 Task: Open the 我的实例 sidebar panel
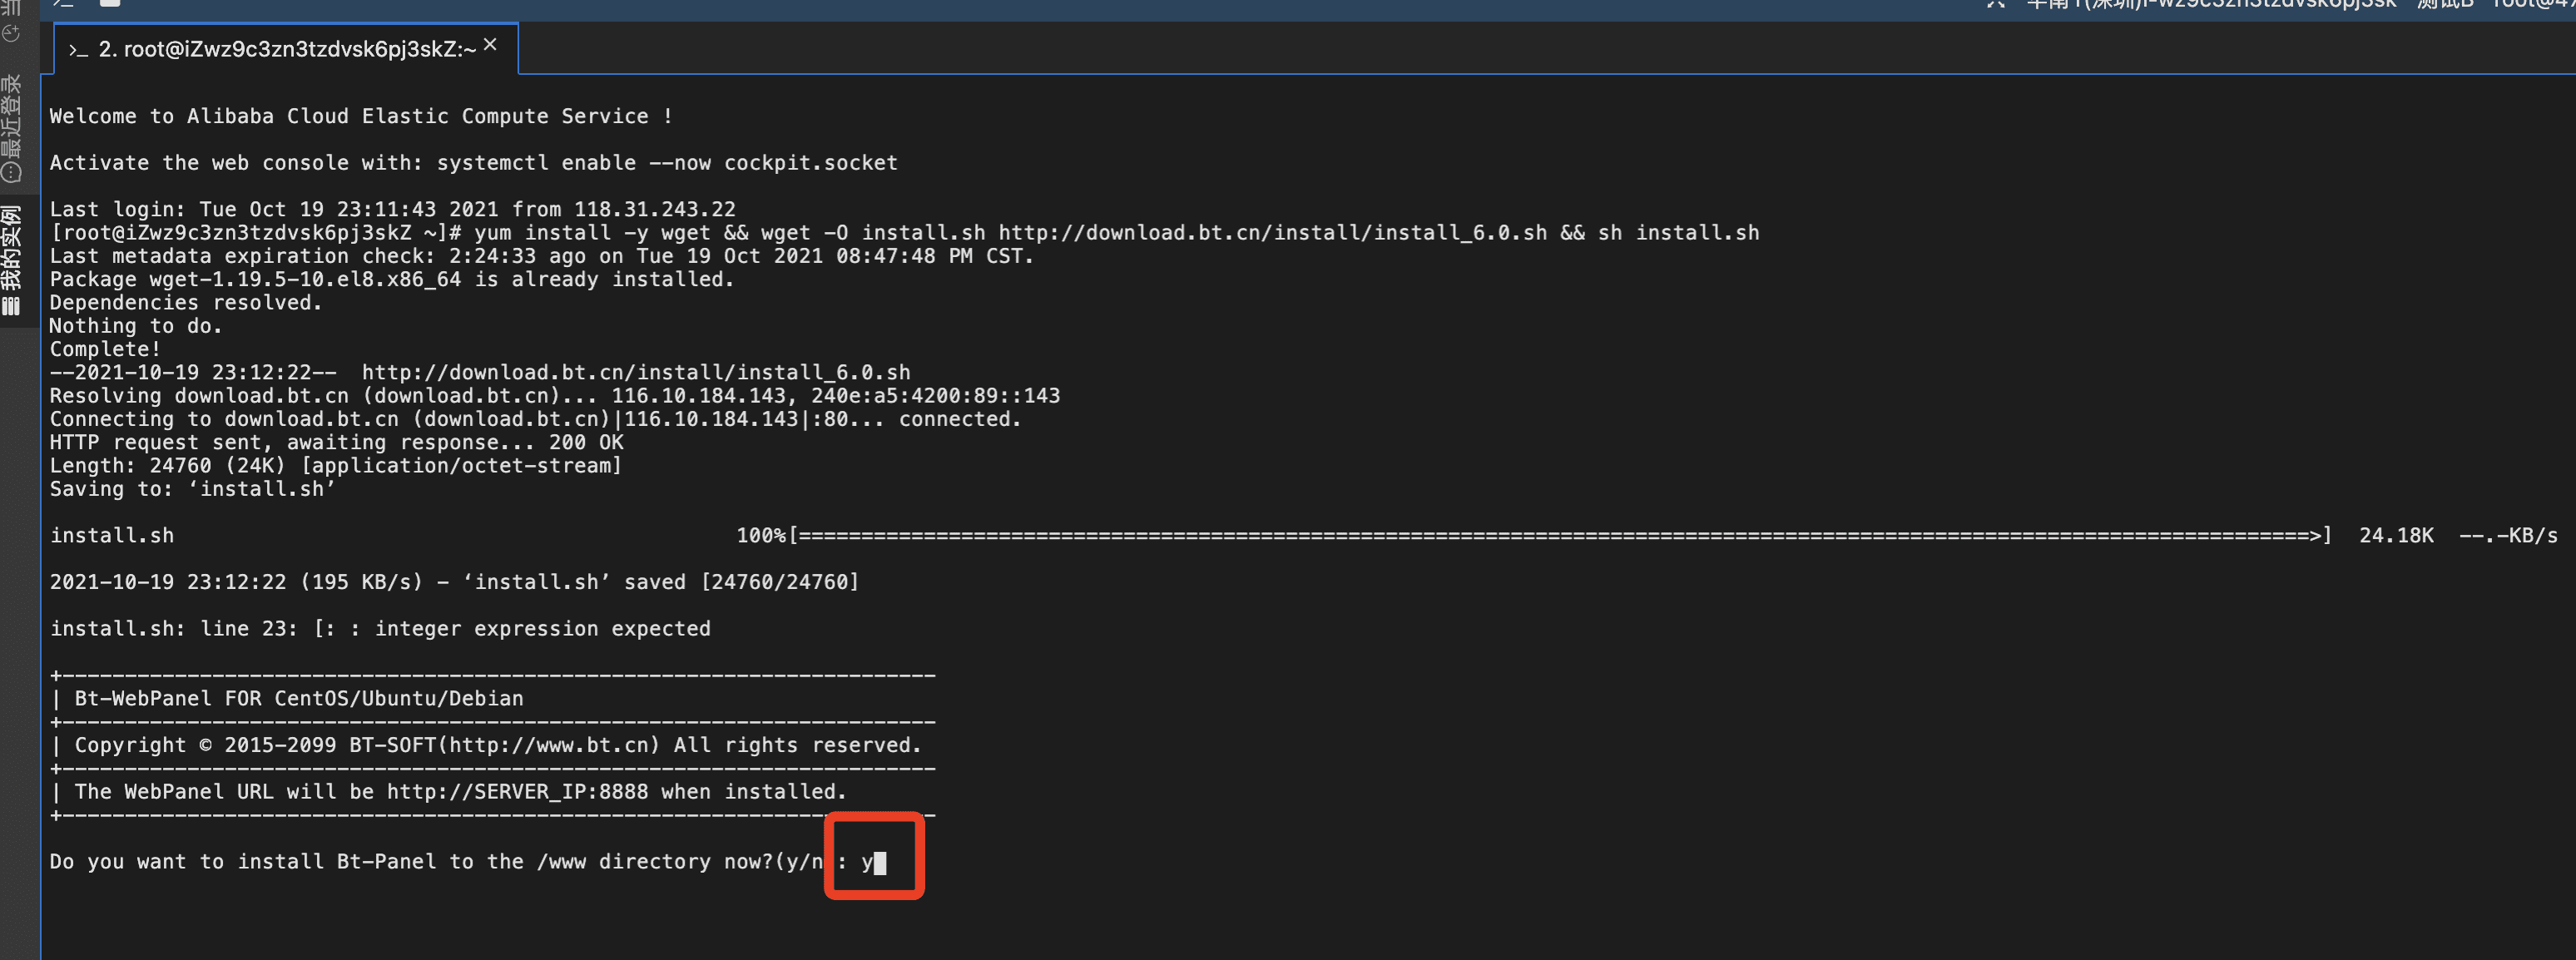click(x=12, y=246)
